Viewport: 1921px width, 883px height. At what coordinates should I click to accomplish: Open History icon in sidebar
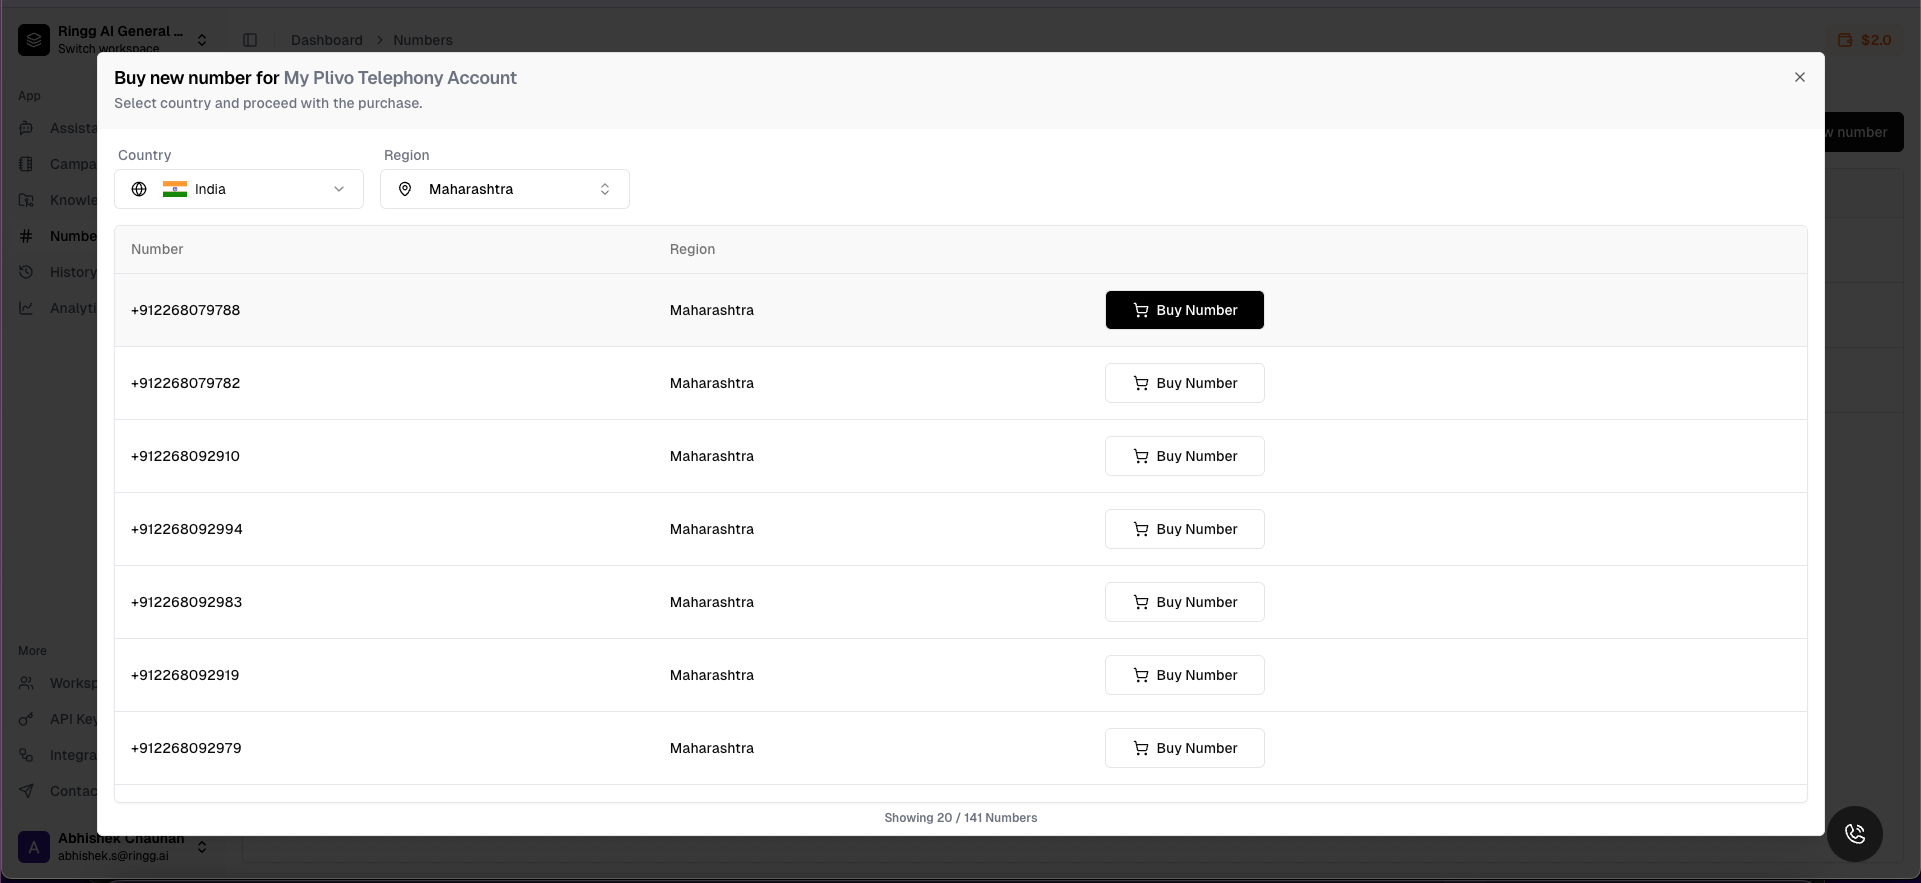27,272
